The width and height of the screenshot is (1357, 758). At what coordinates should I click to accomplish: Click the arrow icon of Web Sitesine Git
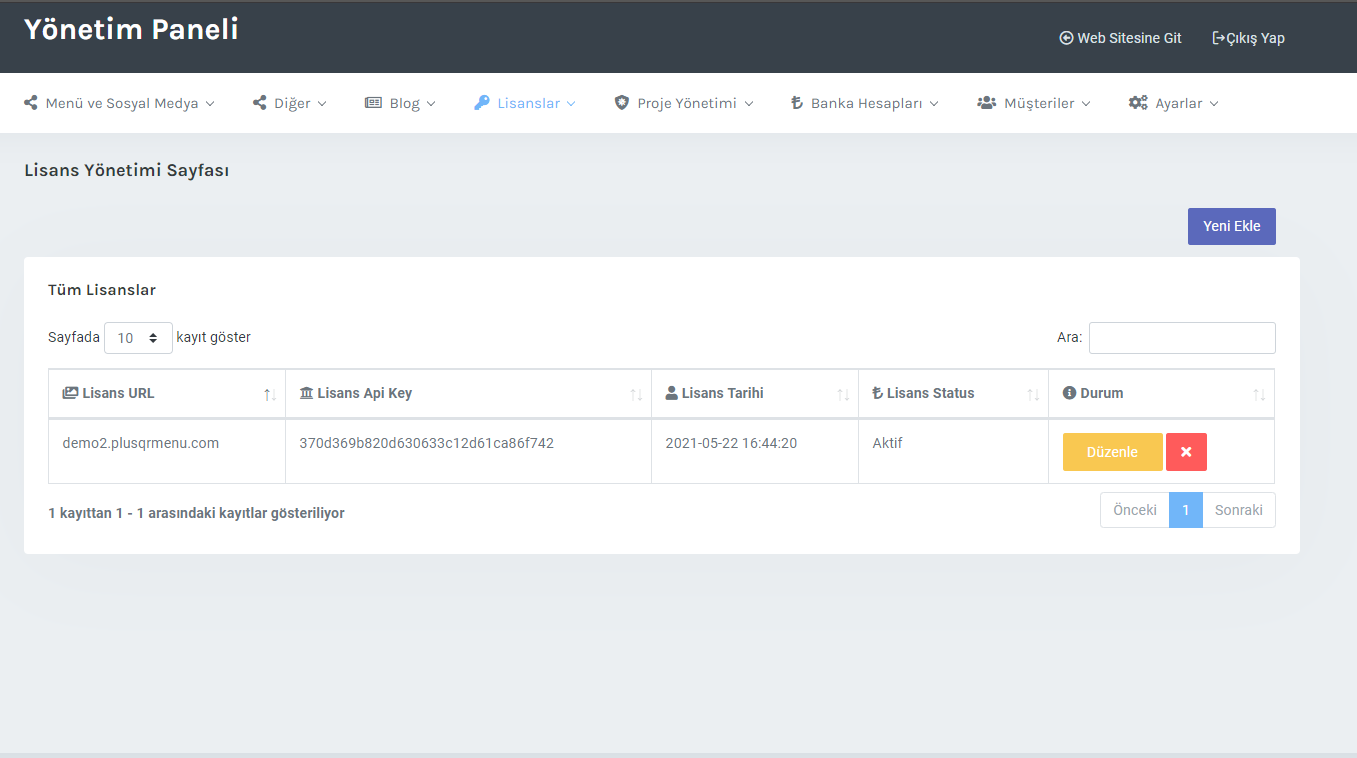tap(1066, 38)
